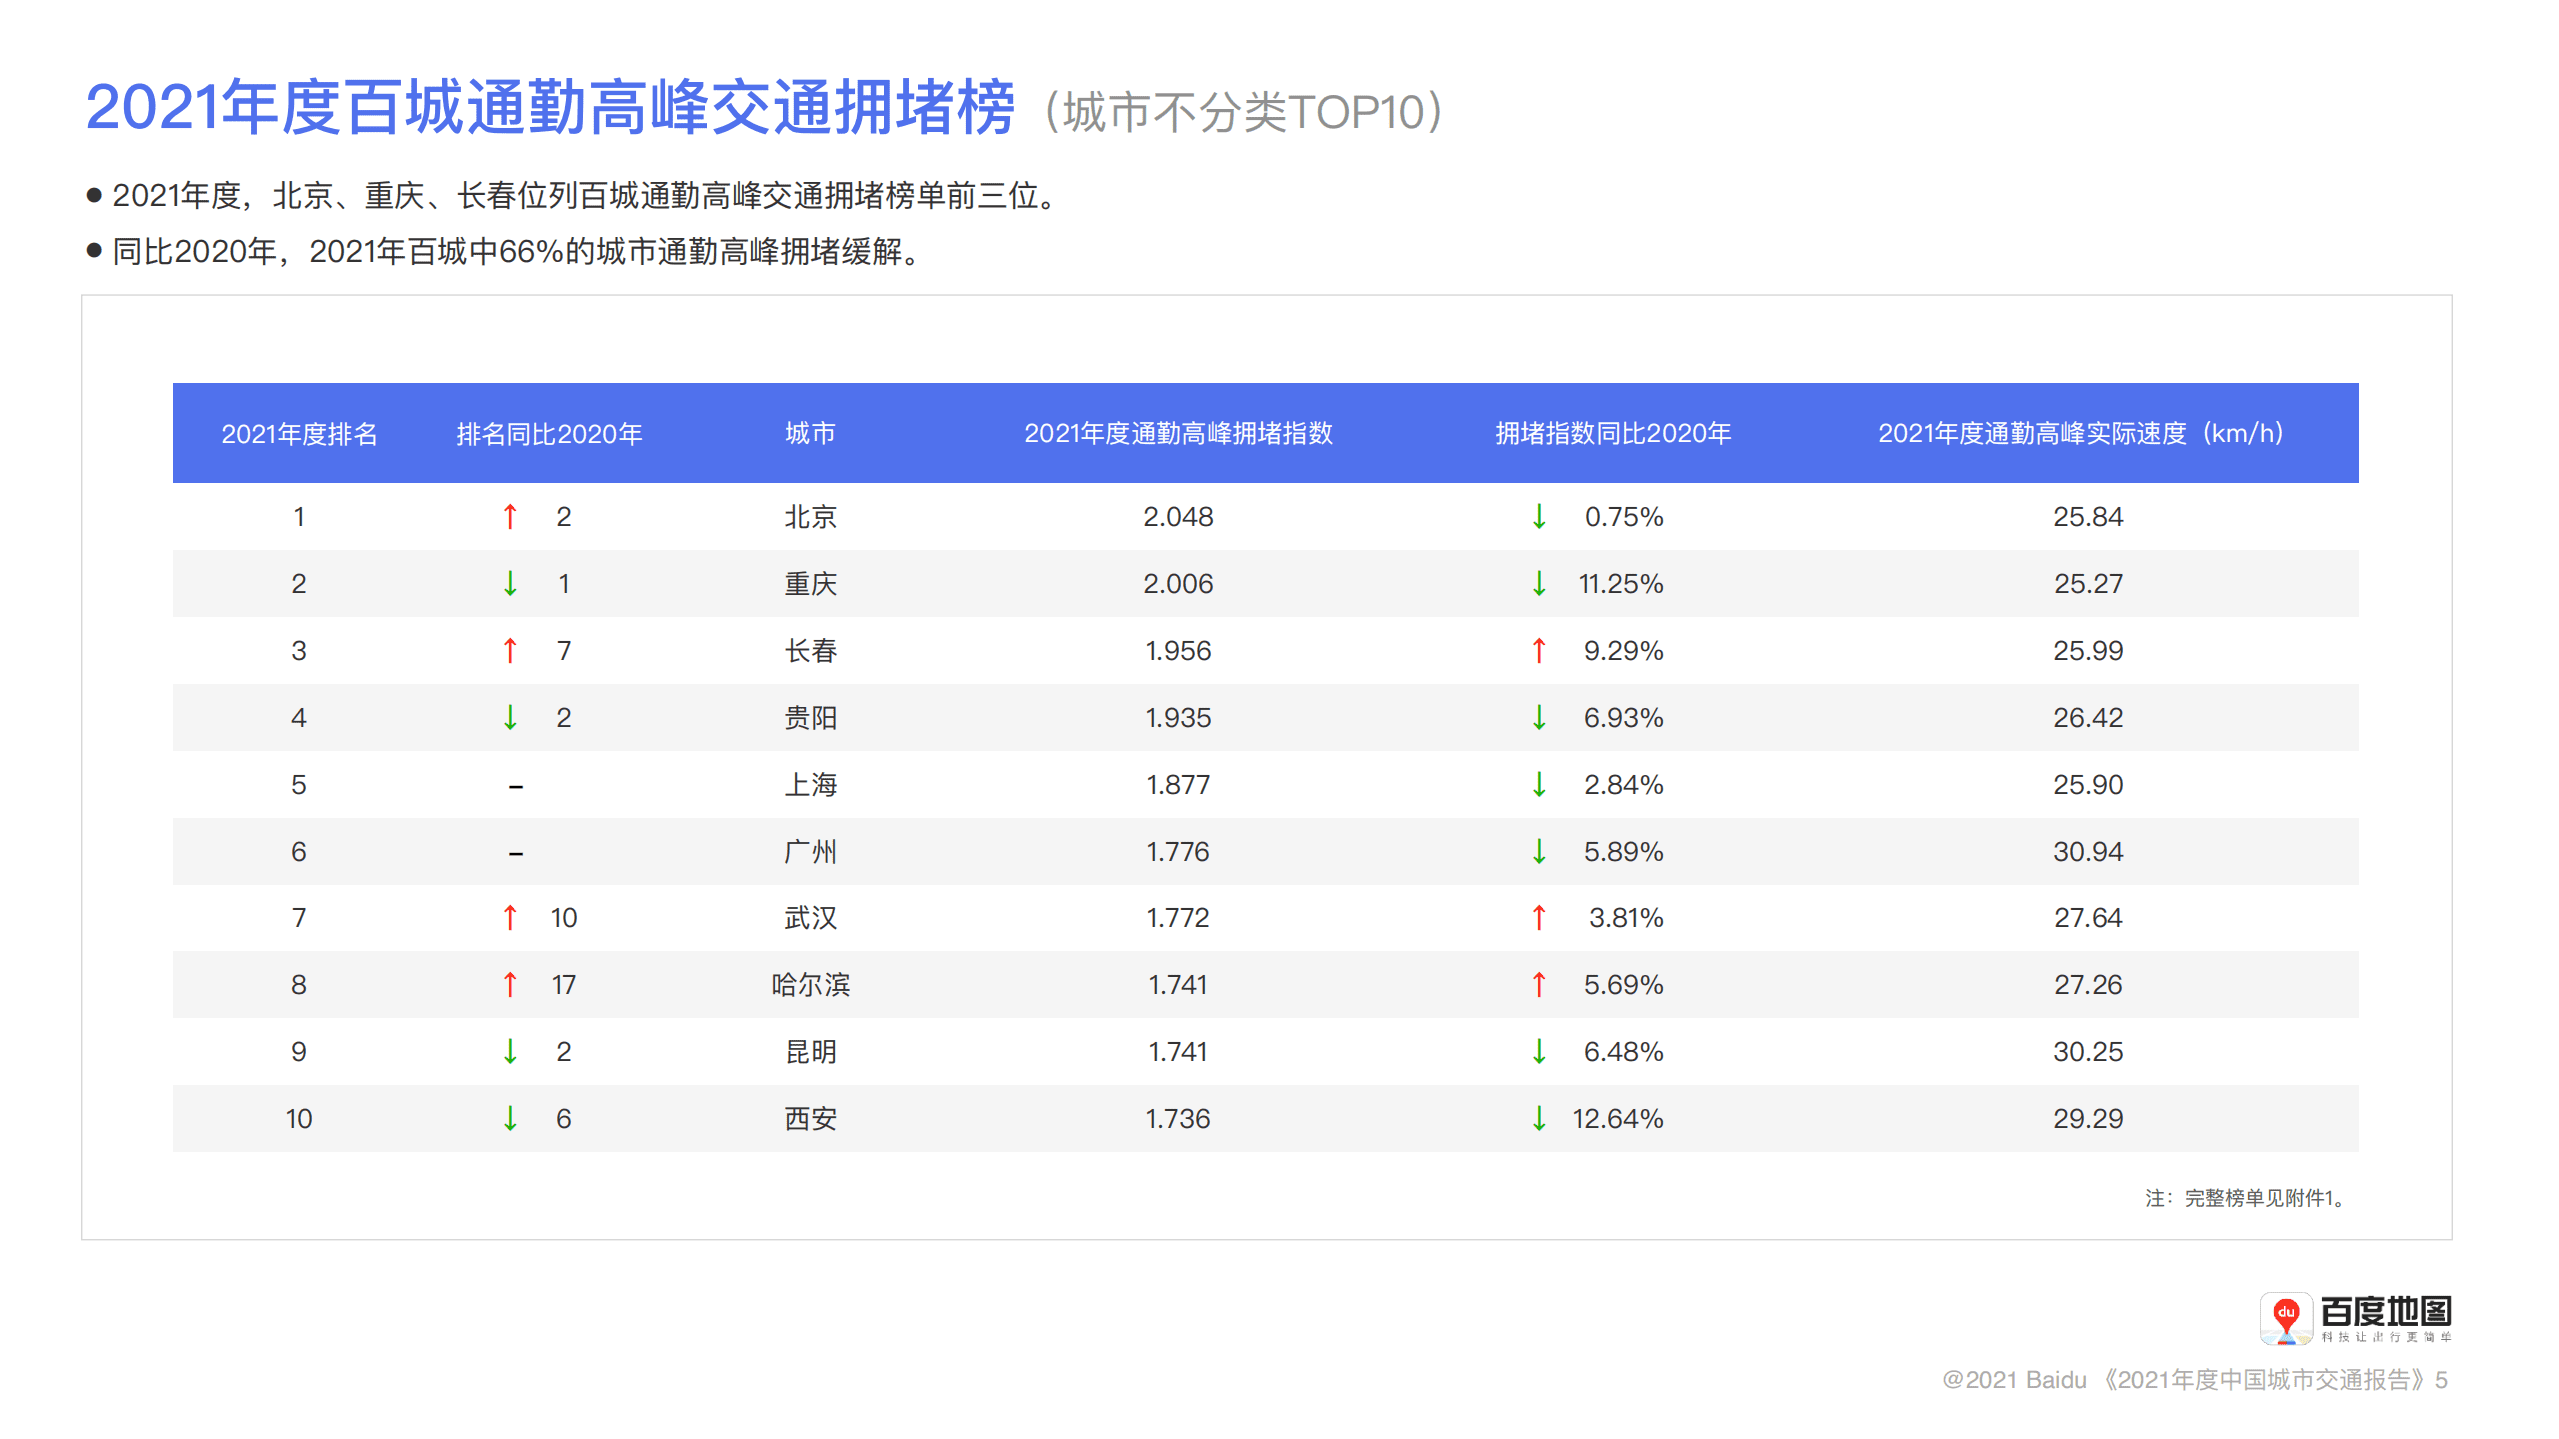Select the red up arrow beside 哈尔滨
The image size is (2559, 1439).
[511, 984]
